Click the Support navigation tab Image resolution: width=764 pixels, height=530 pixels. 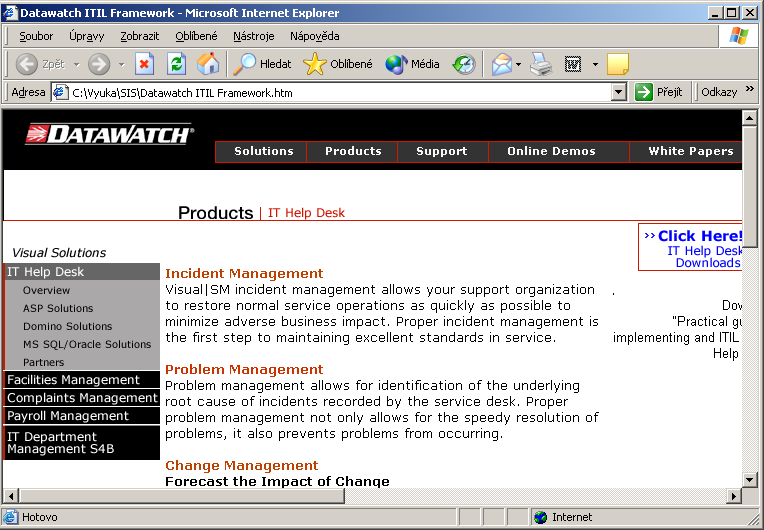coord(443,151)
